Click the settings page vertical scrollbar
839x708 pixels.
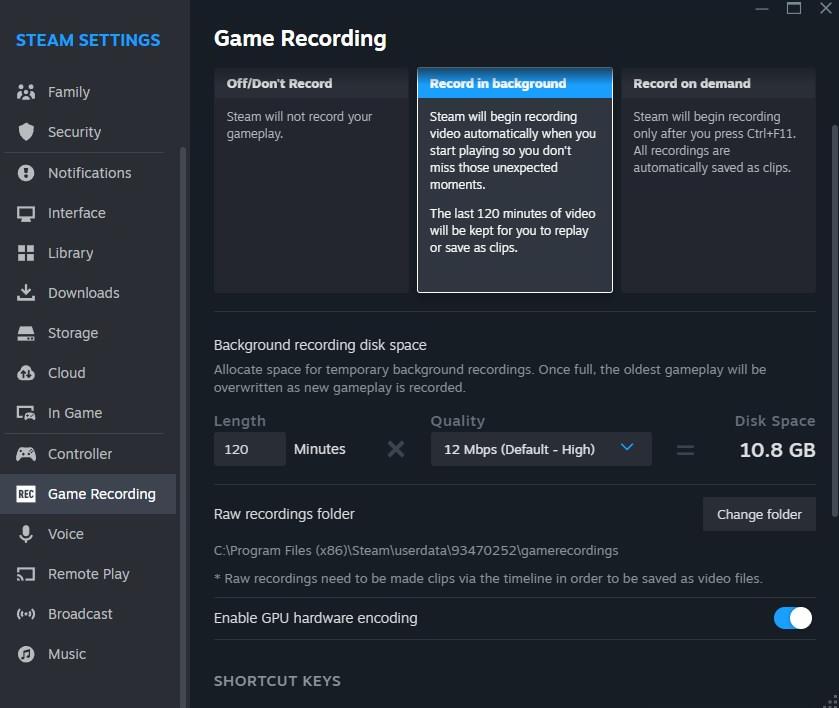[x=835, y=321]
